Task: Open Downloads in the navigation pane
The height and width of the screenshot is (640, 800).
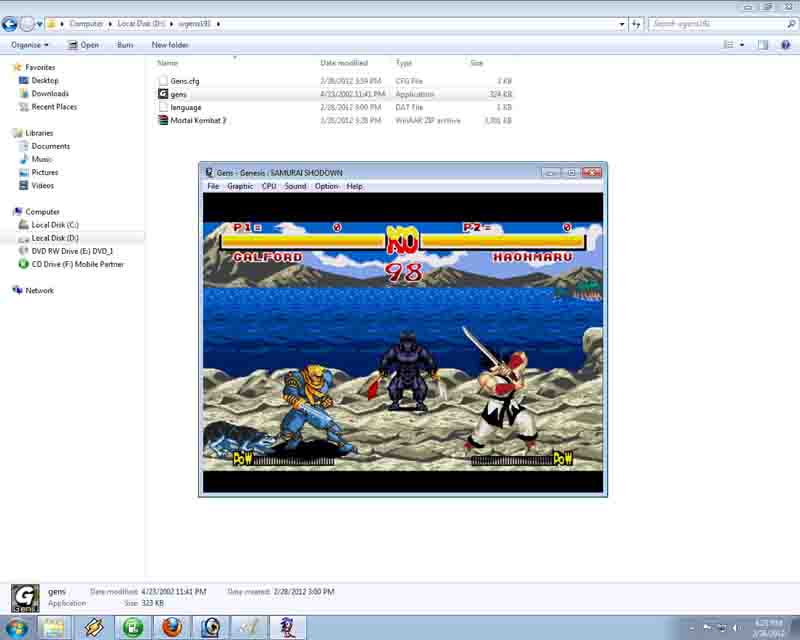Action: 50,93
